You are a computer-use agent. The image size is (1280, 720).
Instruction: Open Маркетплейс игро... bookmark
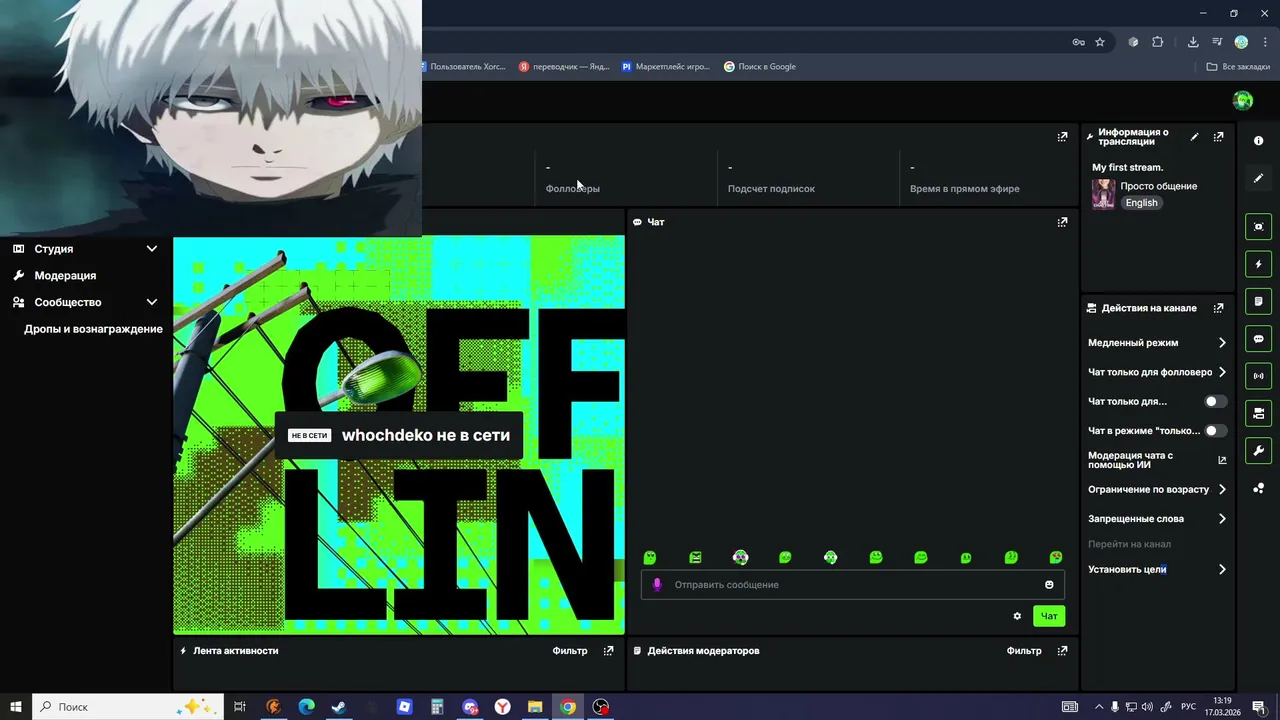[665, 67]
